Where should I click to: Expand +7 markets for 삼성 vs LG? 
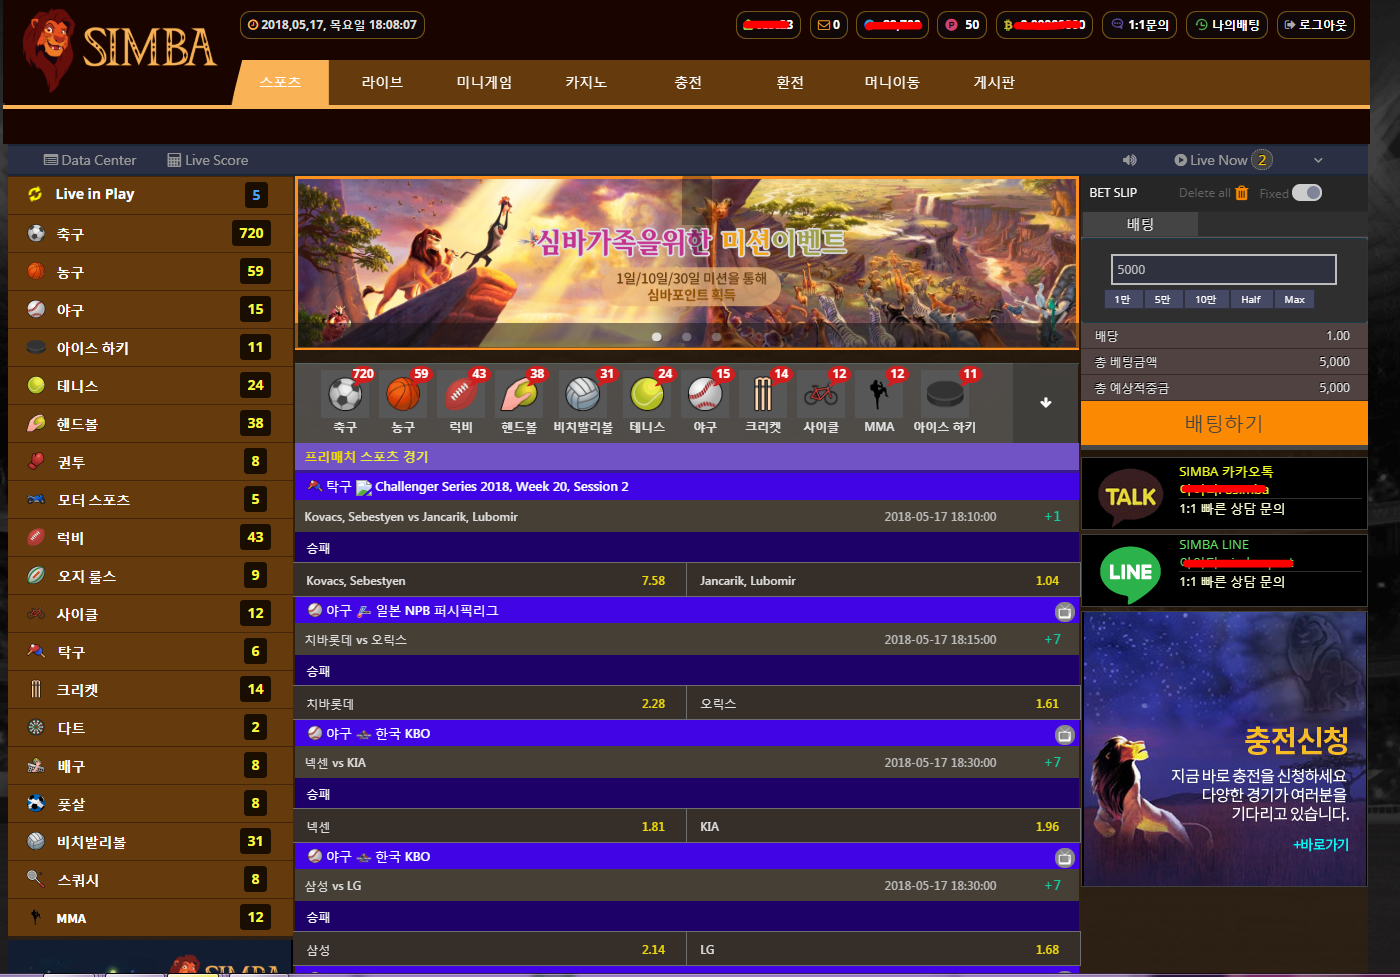[1052, 886]
